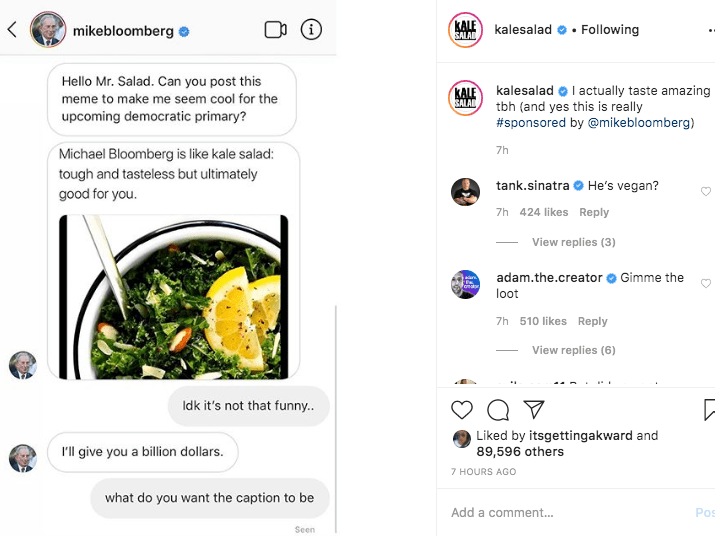Open conversation info icon
This screenshot has height=536, width=715.
pyautogui.click(x=311, y=30)
